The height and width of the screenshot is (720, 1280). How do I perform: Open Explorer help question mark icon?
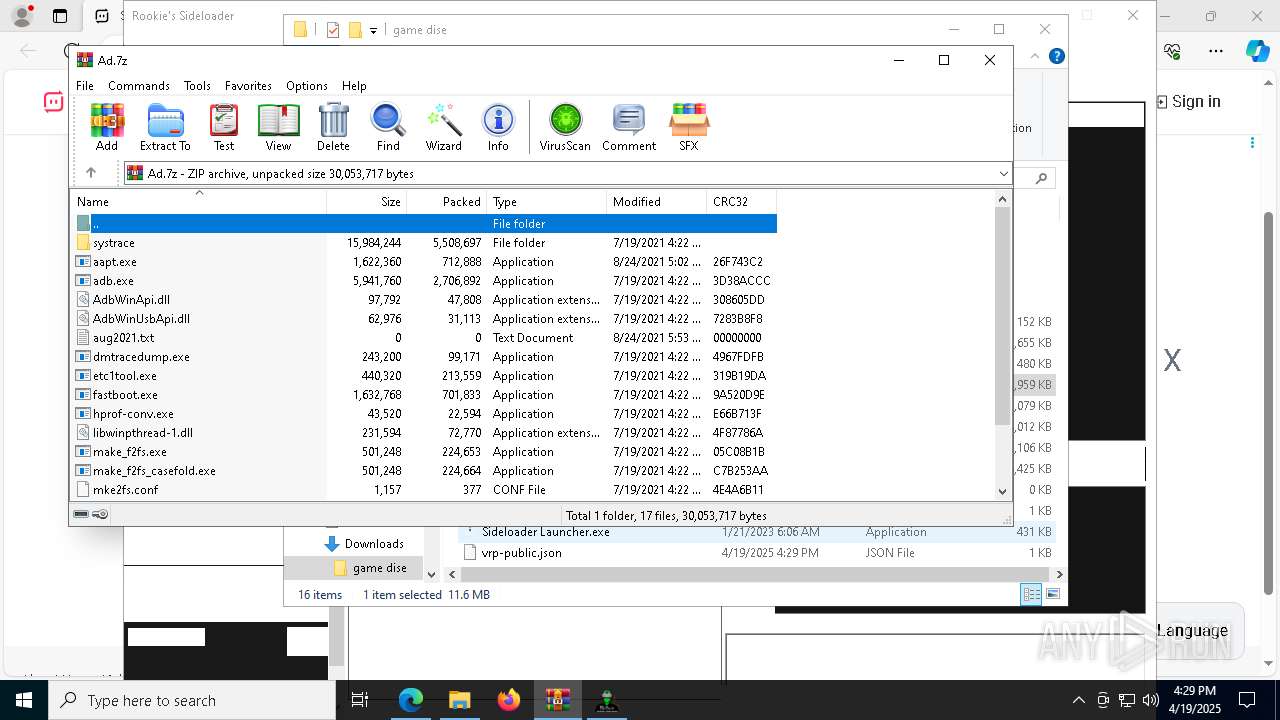[x=1057, y=57]
